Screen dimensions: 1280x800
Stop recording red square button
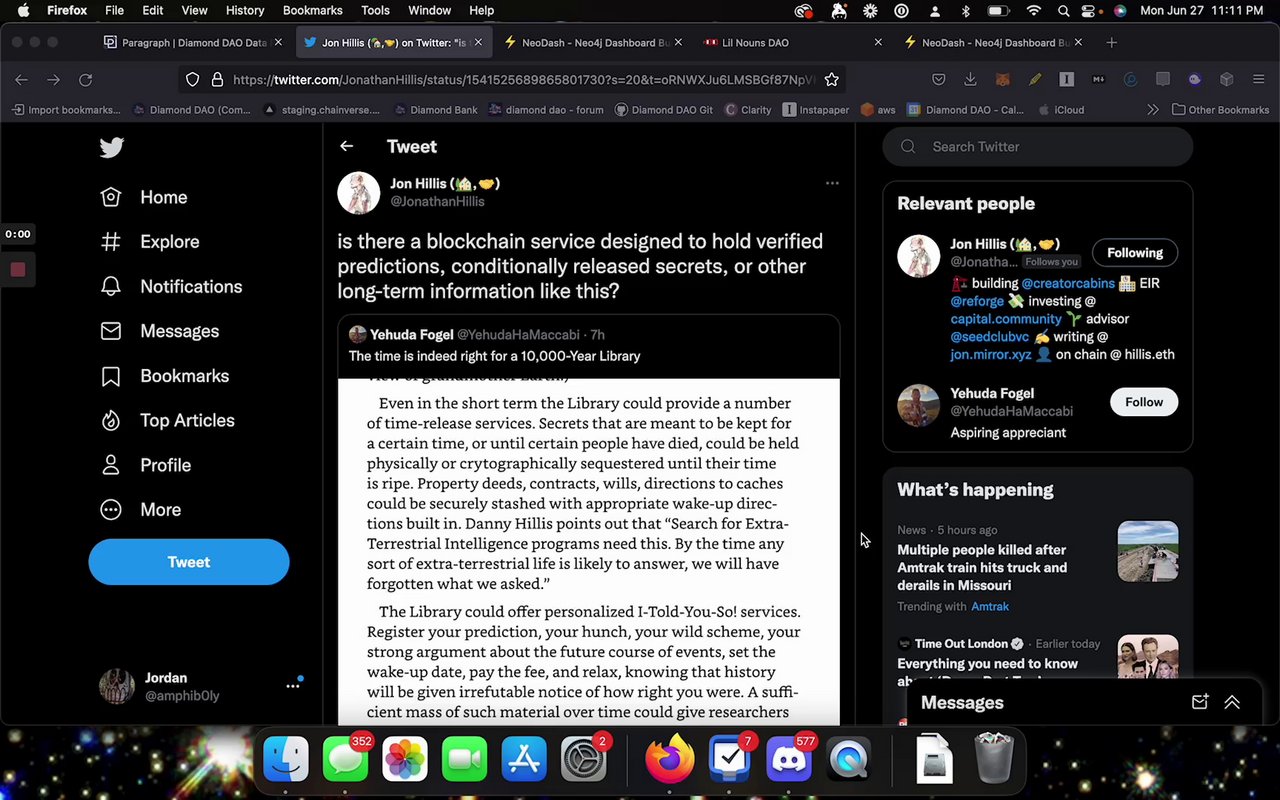click(18, 270)
